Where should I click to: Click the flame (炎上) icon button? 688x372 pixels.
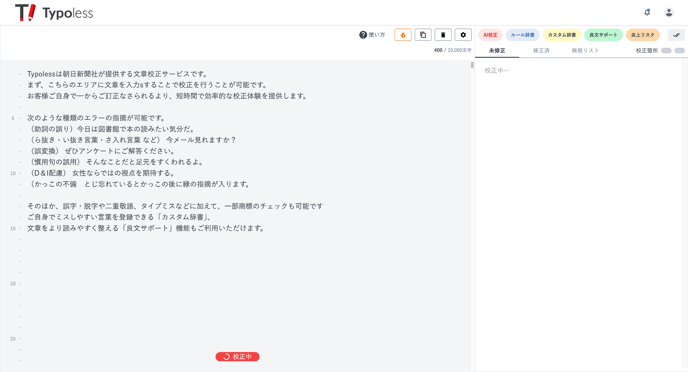pos(403,35)
